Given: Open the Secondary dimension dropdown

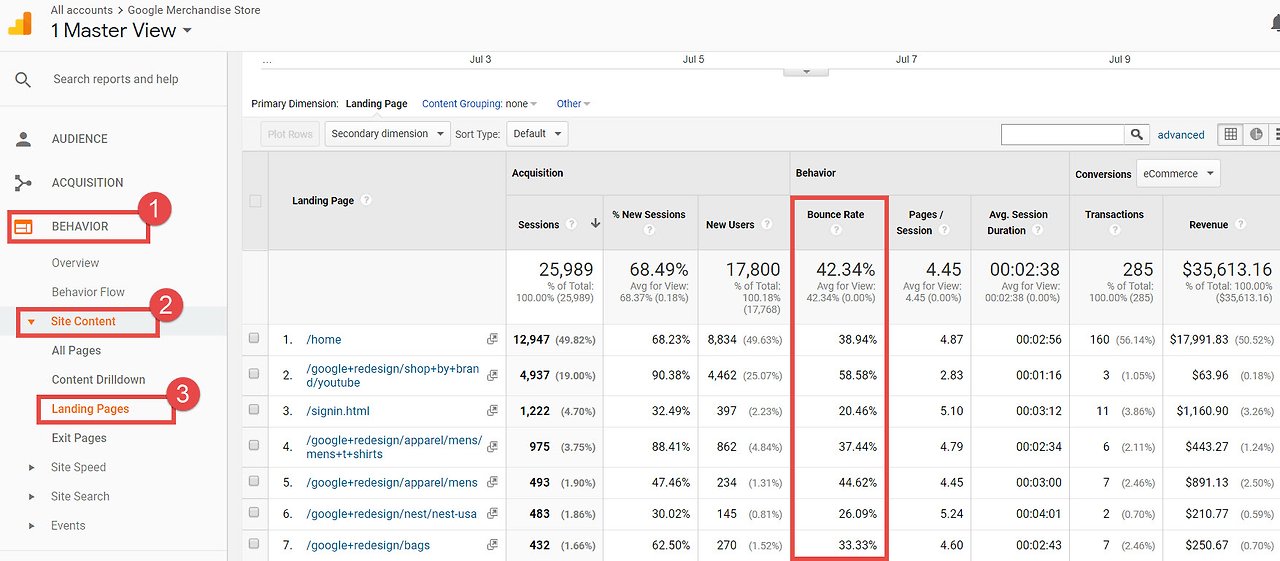Looking at the screenshot, I should pyautogui.click(x=387, y=134).
